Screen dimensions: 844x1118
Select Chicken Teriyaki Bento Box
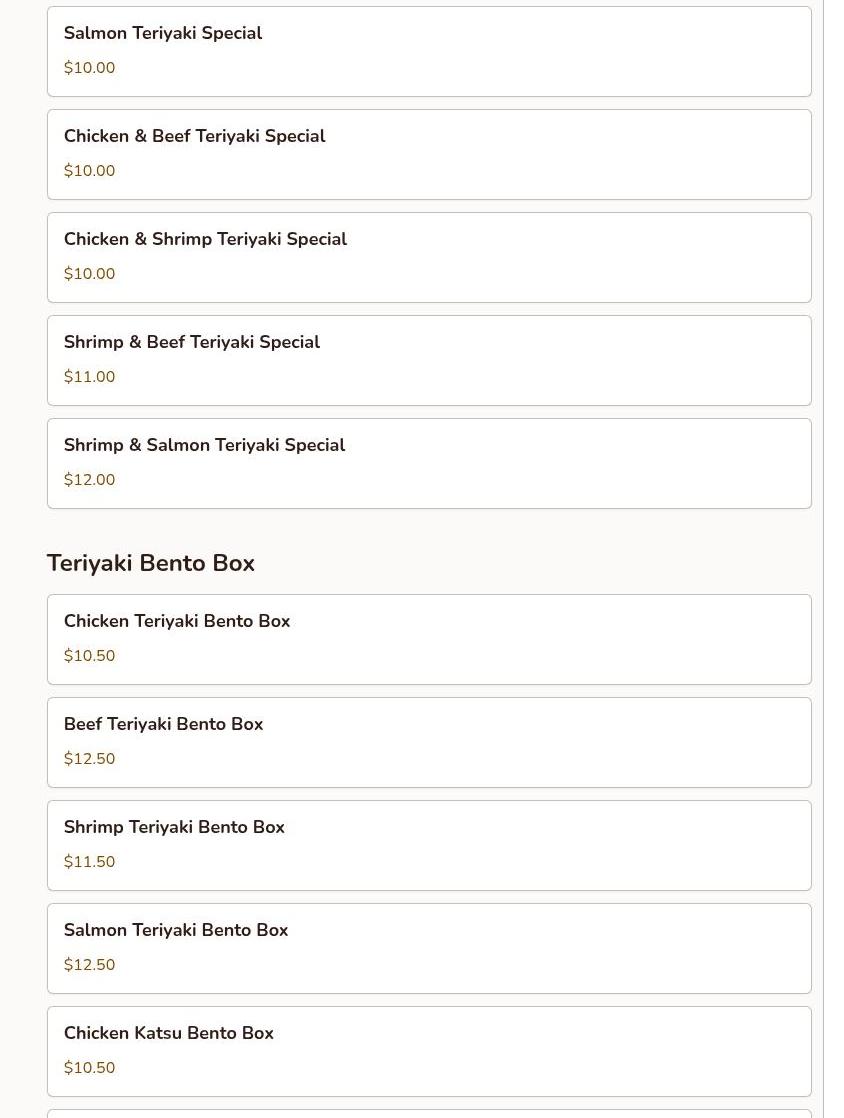click(x=428, y=639)
